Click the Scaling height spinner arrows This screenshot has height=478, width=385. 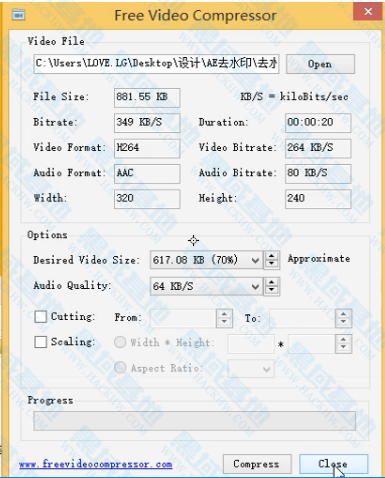343,343
